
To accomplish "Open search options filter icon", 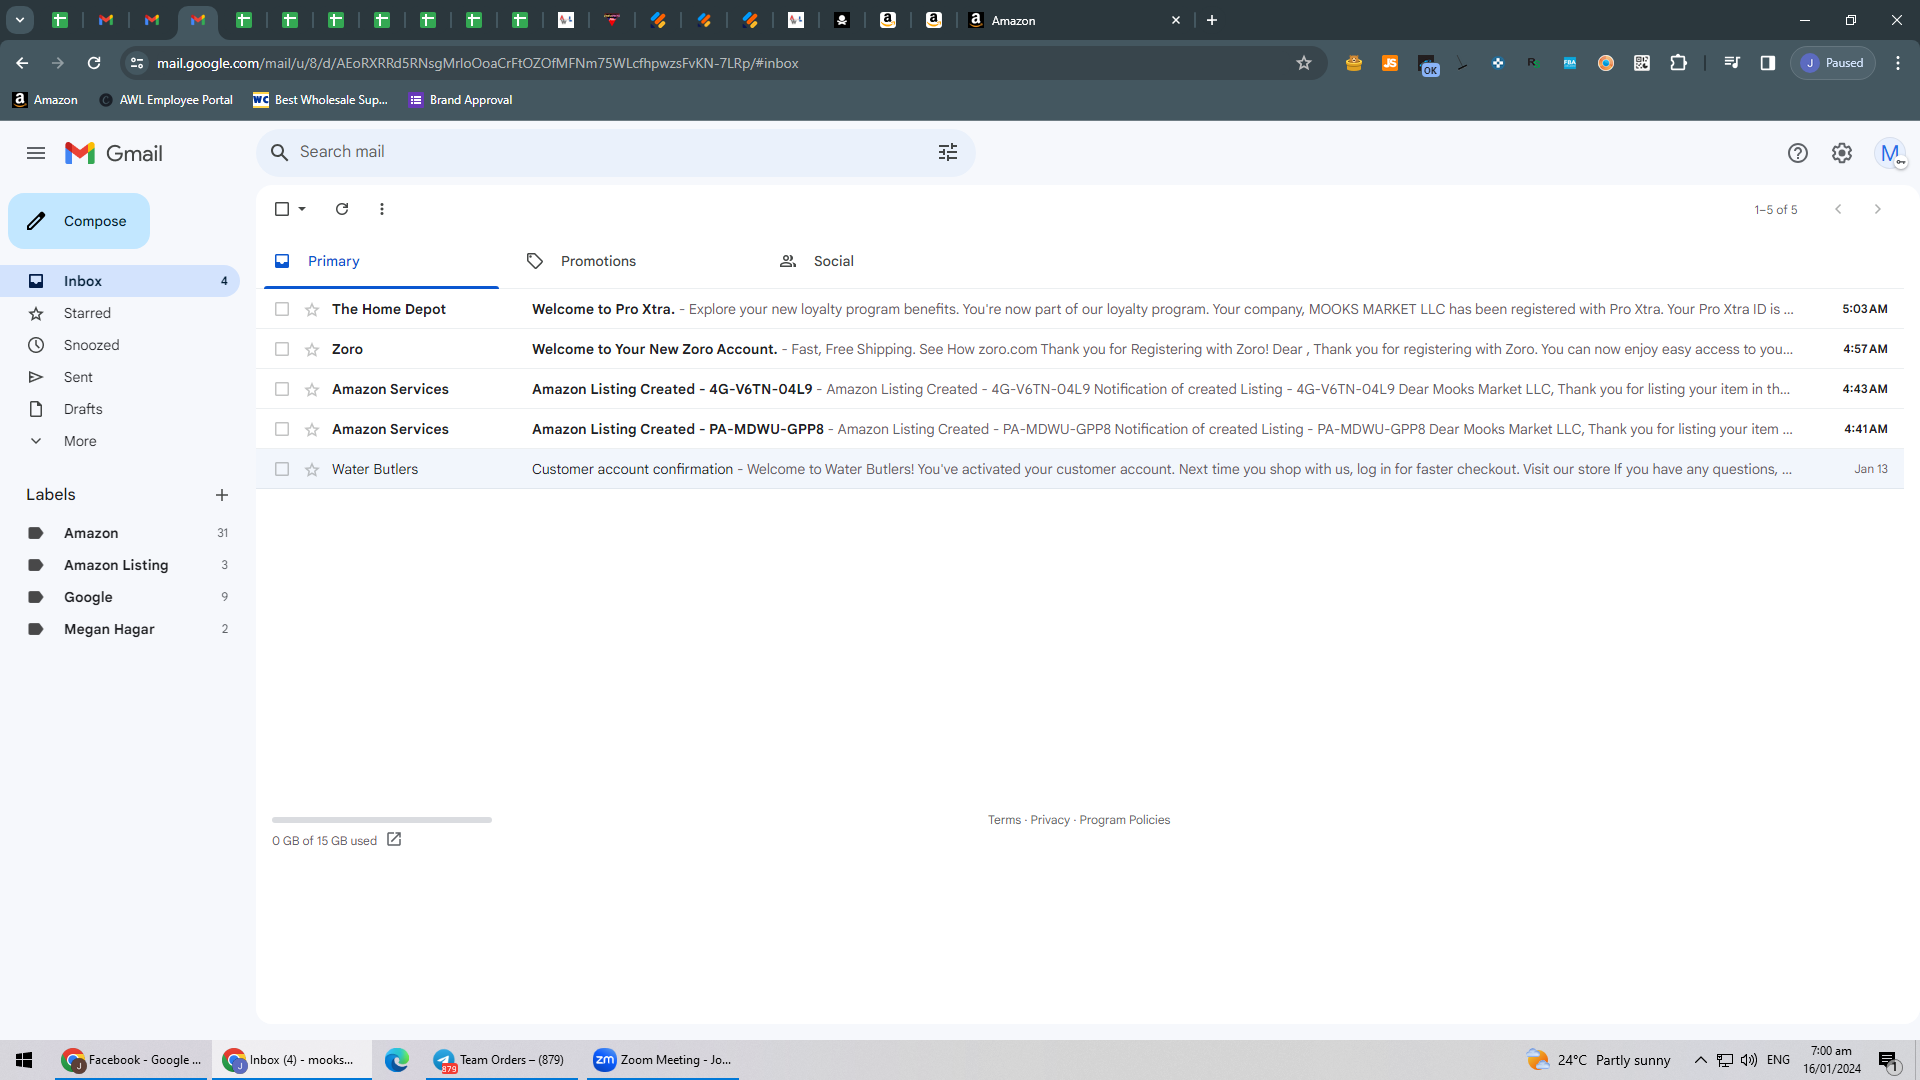I will (948, 152).
